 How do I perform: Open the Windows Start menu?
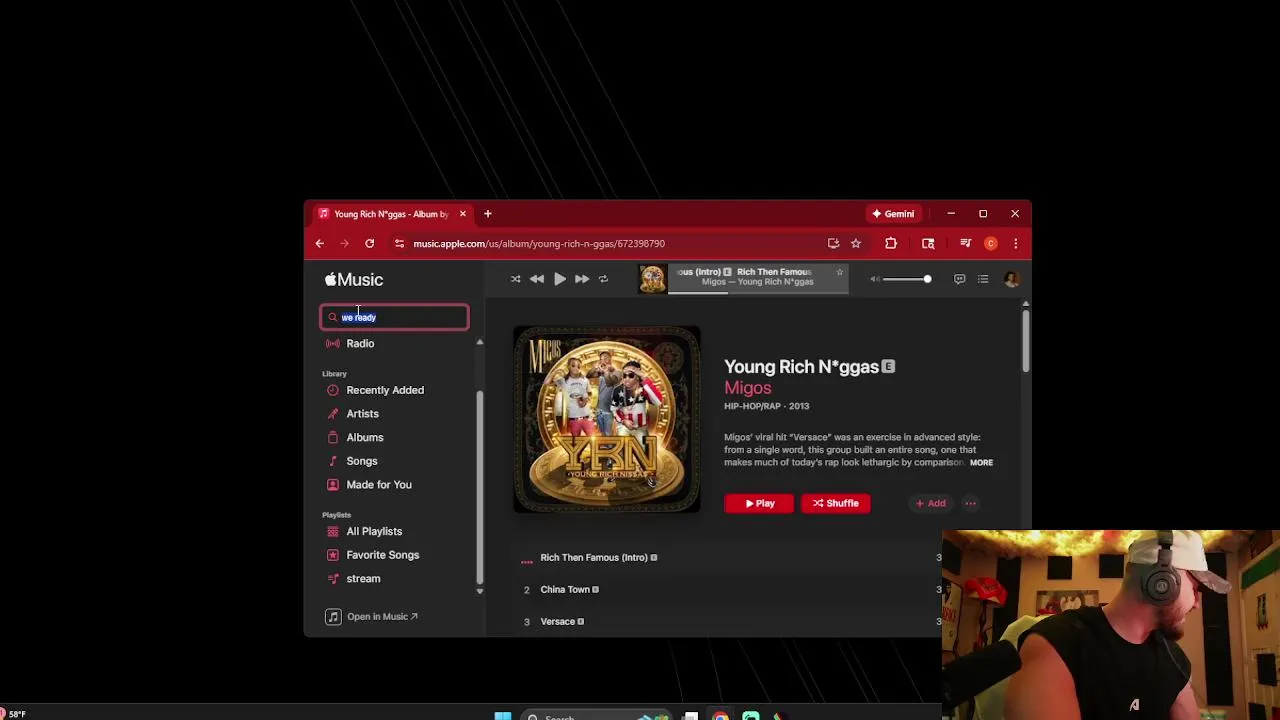[503, 715]
